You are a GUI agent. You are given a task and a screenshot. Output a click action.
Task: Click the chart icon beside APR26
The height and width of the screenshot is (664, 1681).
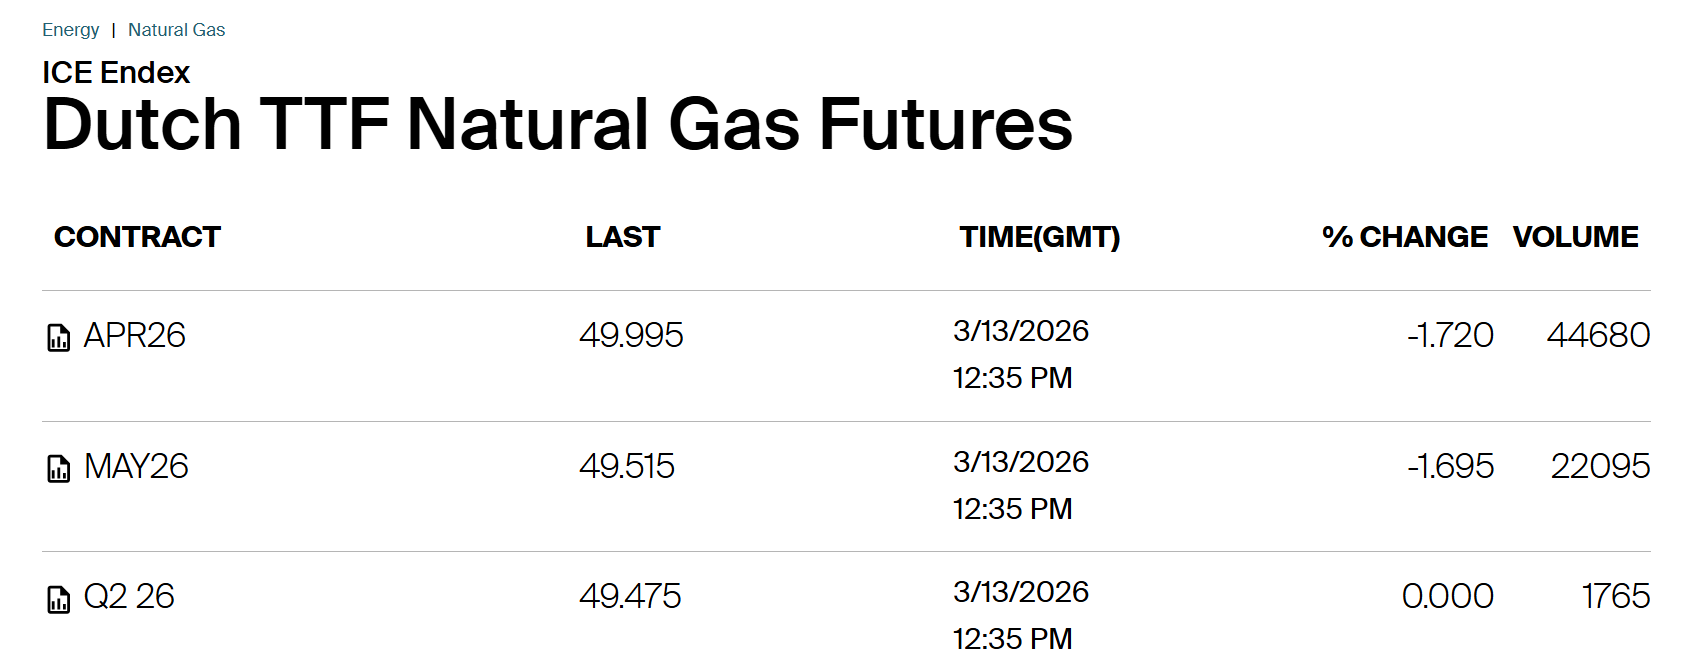coord(59,338)
